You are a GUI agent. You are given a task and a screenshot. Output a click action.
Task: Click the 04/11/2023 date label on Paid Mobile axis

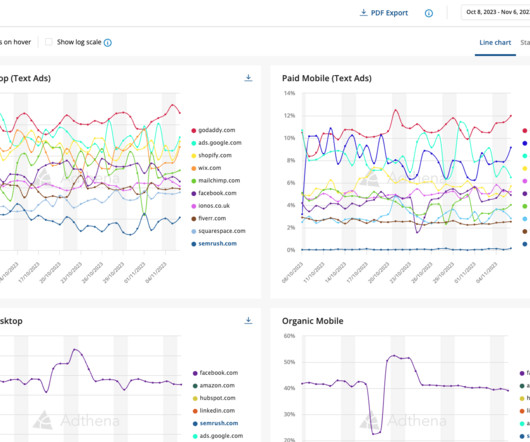click(x=487, y=272)
